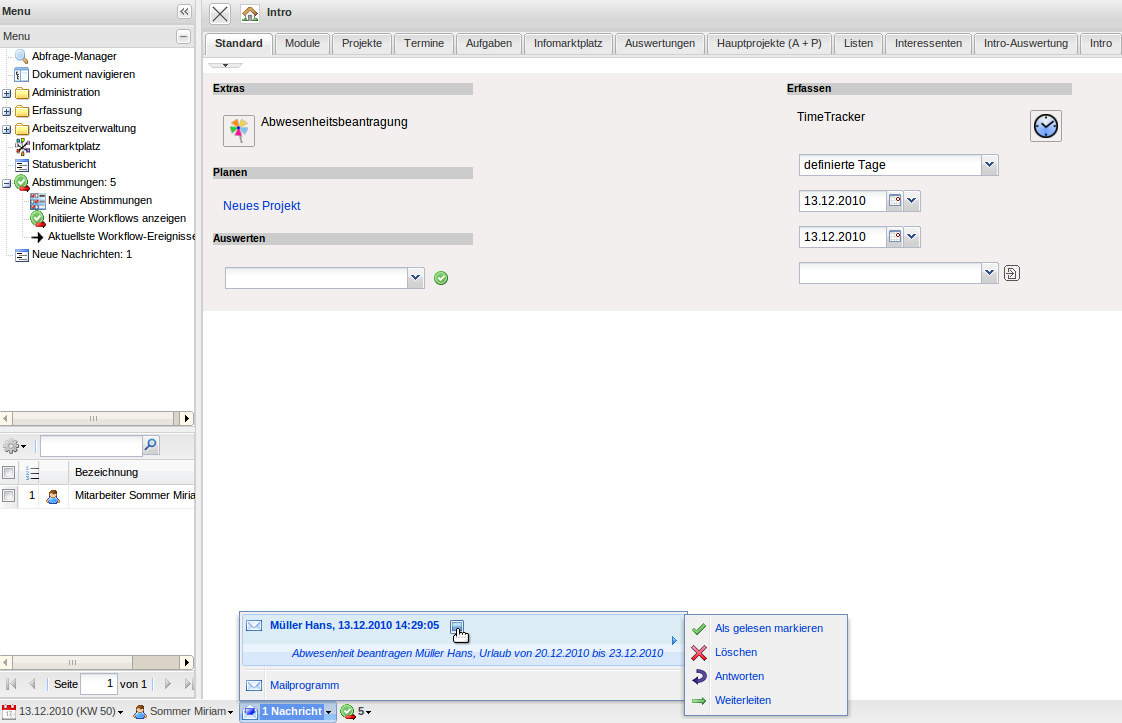Expand the Administration folder in tree

[x=7, y=93]
